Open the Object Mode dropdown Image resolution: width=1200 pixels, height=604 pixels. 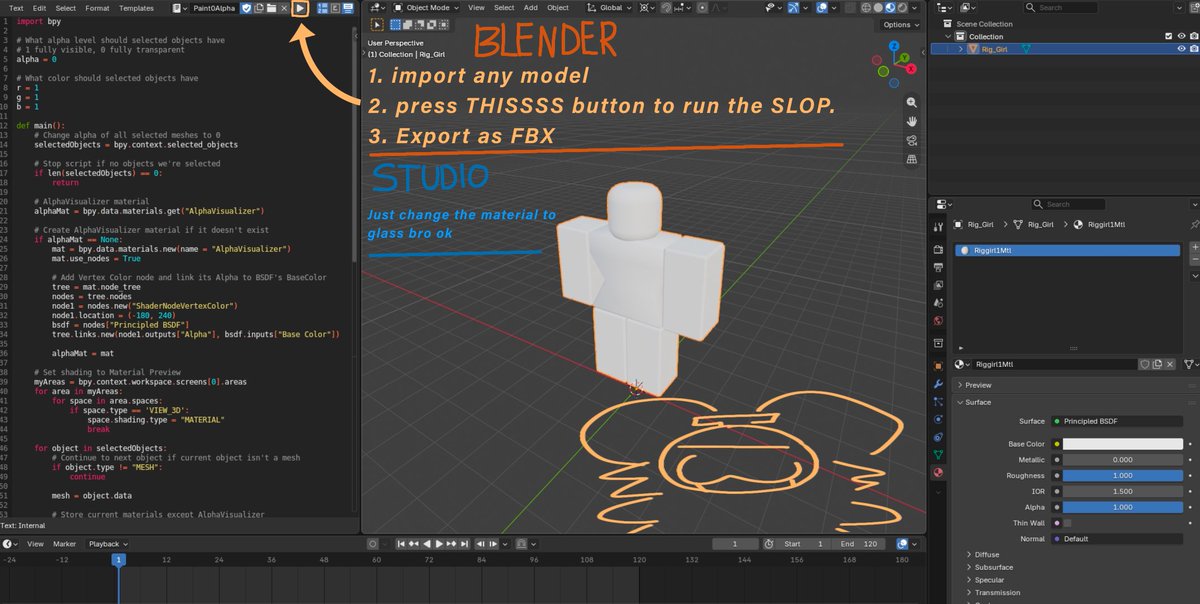click(426, 7)
